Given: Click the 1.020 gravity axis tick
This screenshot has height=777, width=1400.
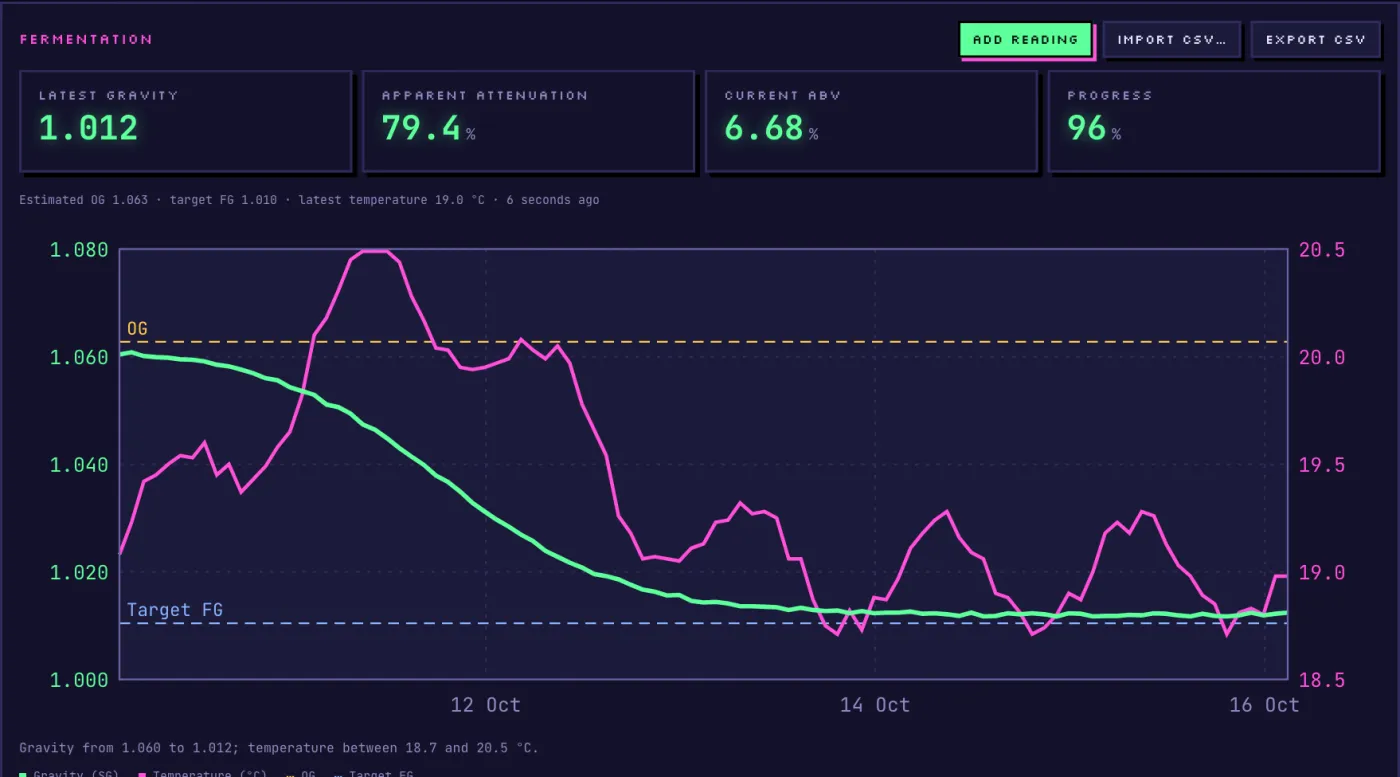Looking at the screenshot, I should click(79, 572).
